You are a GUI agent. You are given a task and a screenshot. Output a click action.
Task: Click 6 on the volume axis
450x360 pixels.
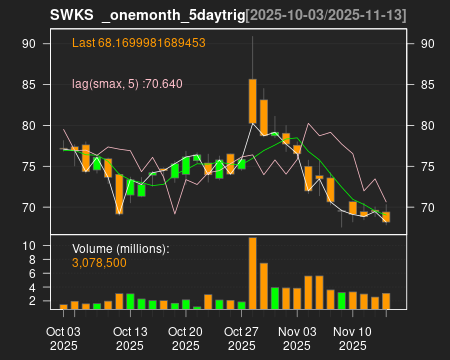pyautogui.click(x=32, y=274)
